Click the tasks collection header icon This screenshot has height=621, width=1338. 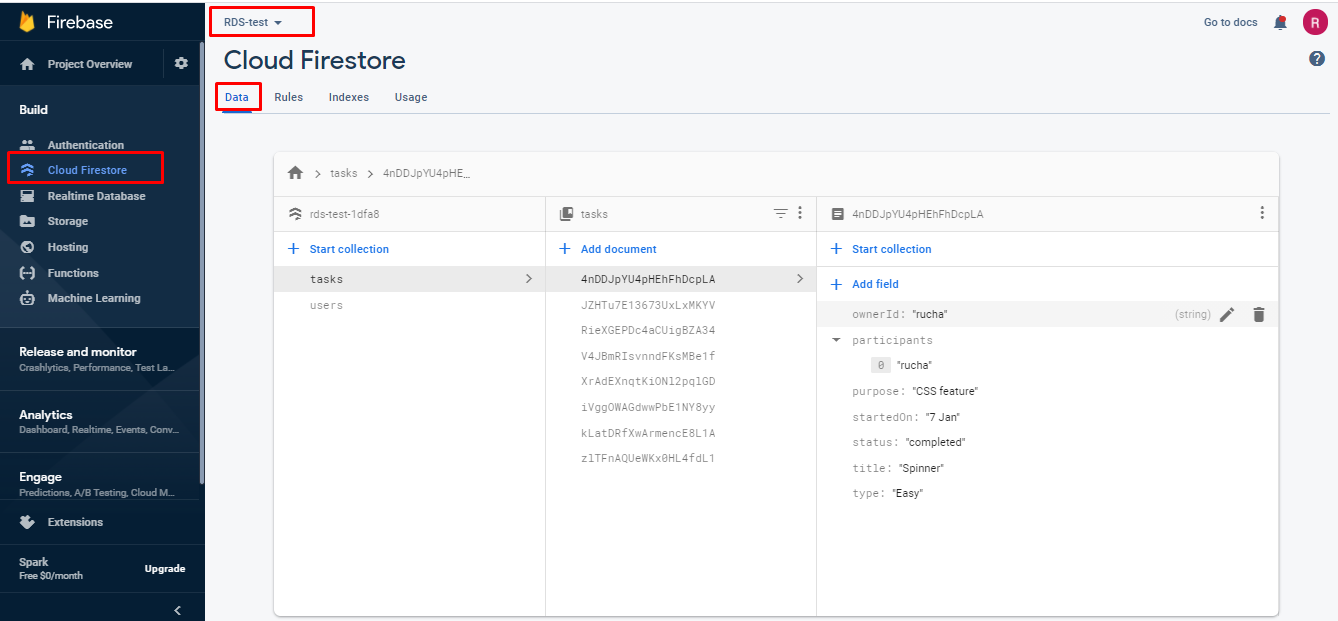pos(566,214)
